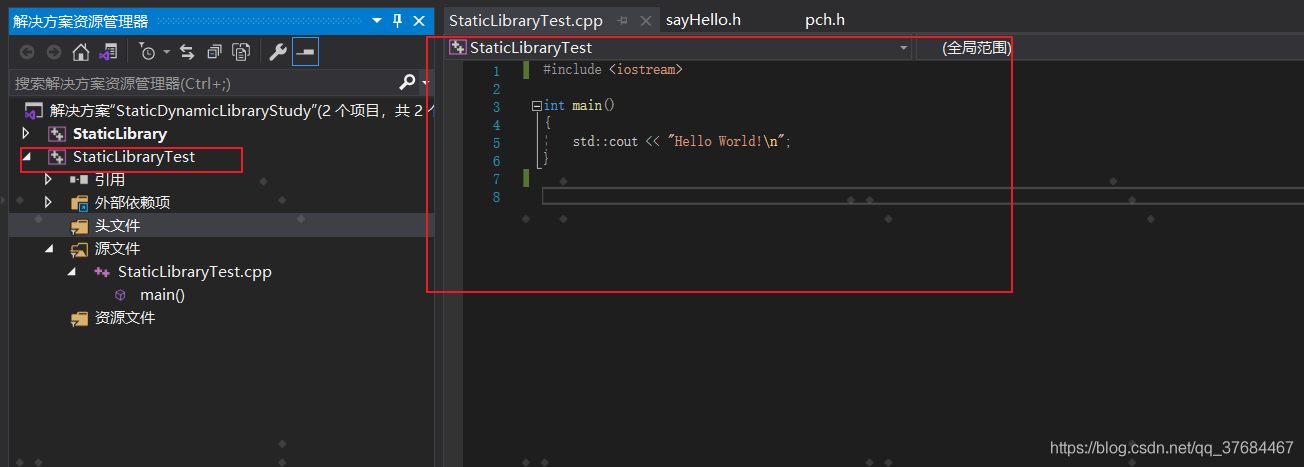Switch to the pch.h tab

(x=825, y=20)
